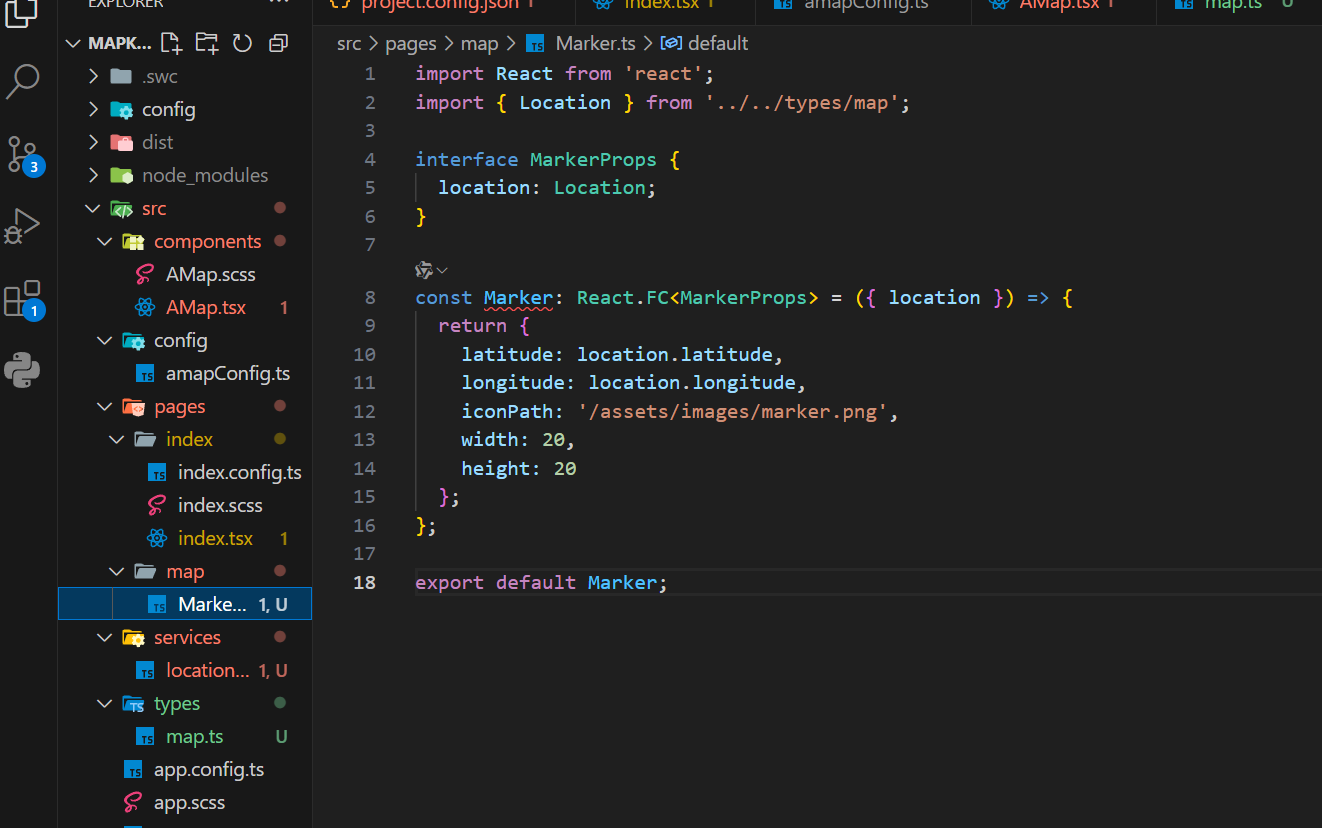Expand the node_modules folder

click(x=93, y=175)
